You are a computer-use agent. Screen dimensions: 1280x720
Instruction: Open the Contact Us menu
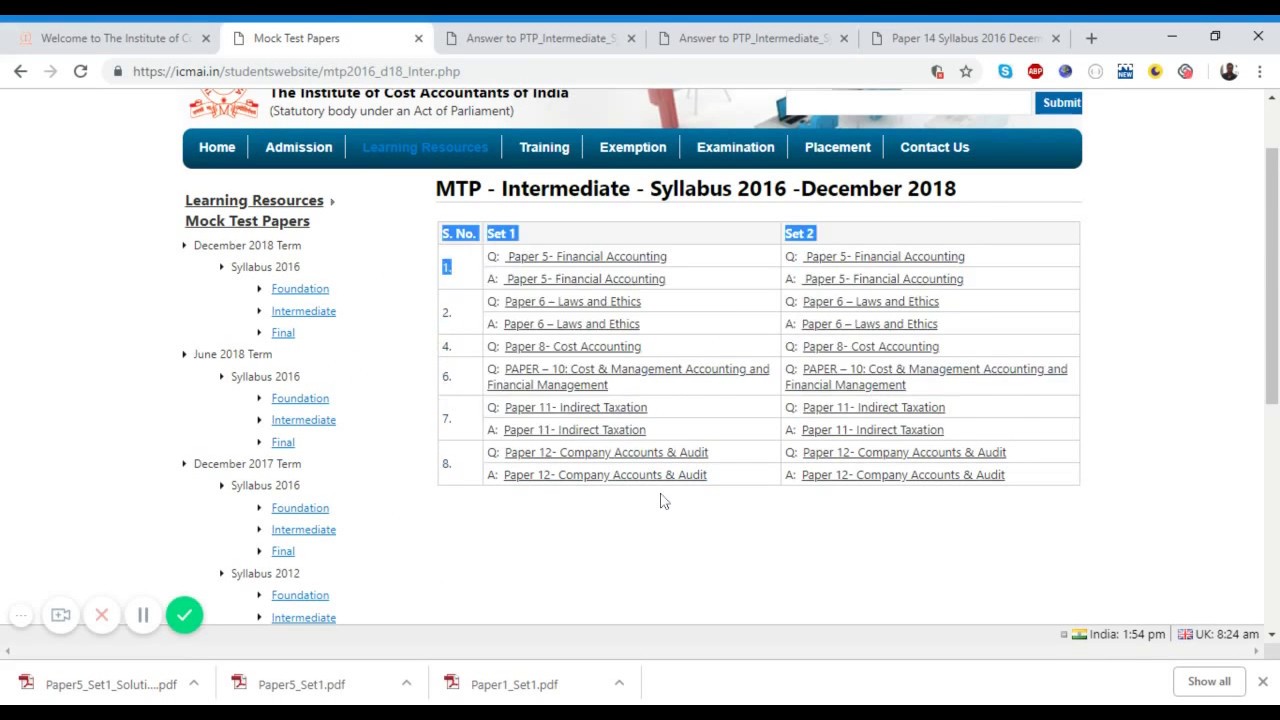tap(934, 147)
